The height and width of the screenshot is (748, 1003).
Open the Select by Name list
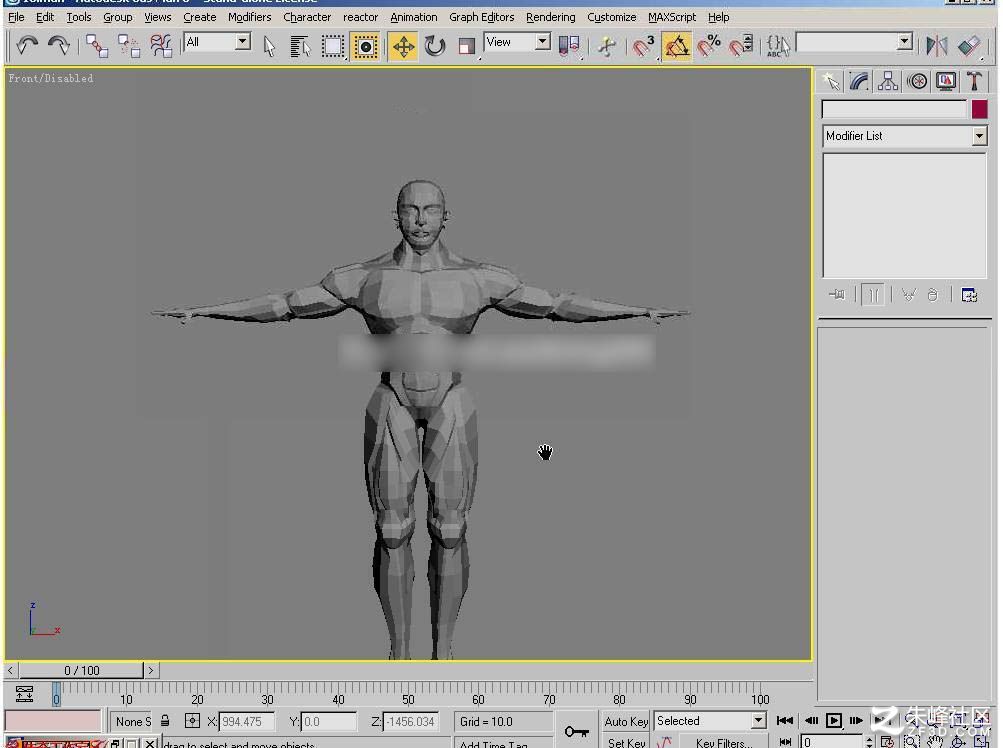(x=299, y=46)
